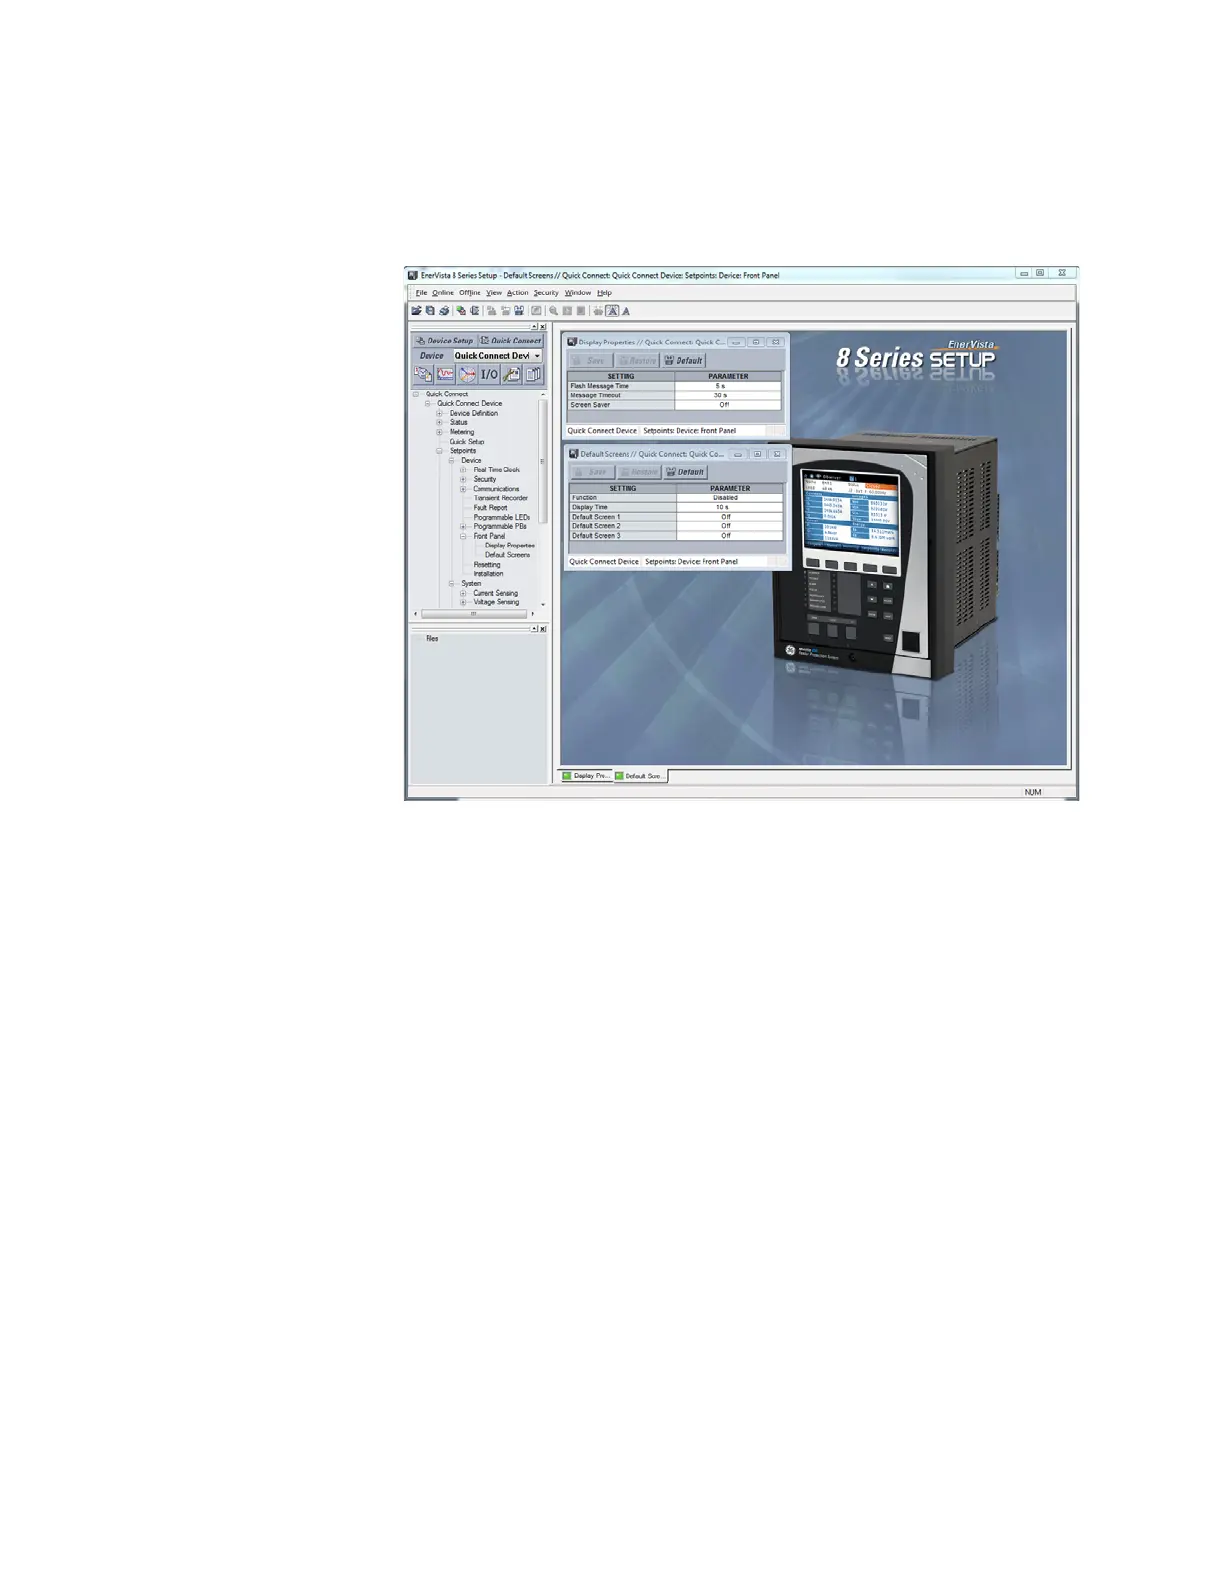Click the Flash Message Time value 5 s
Image resolution: width=1224 pixels, height=1584 pixels.
coord(728,386)
